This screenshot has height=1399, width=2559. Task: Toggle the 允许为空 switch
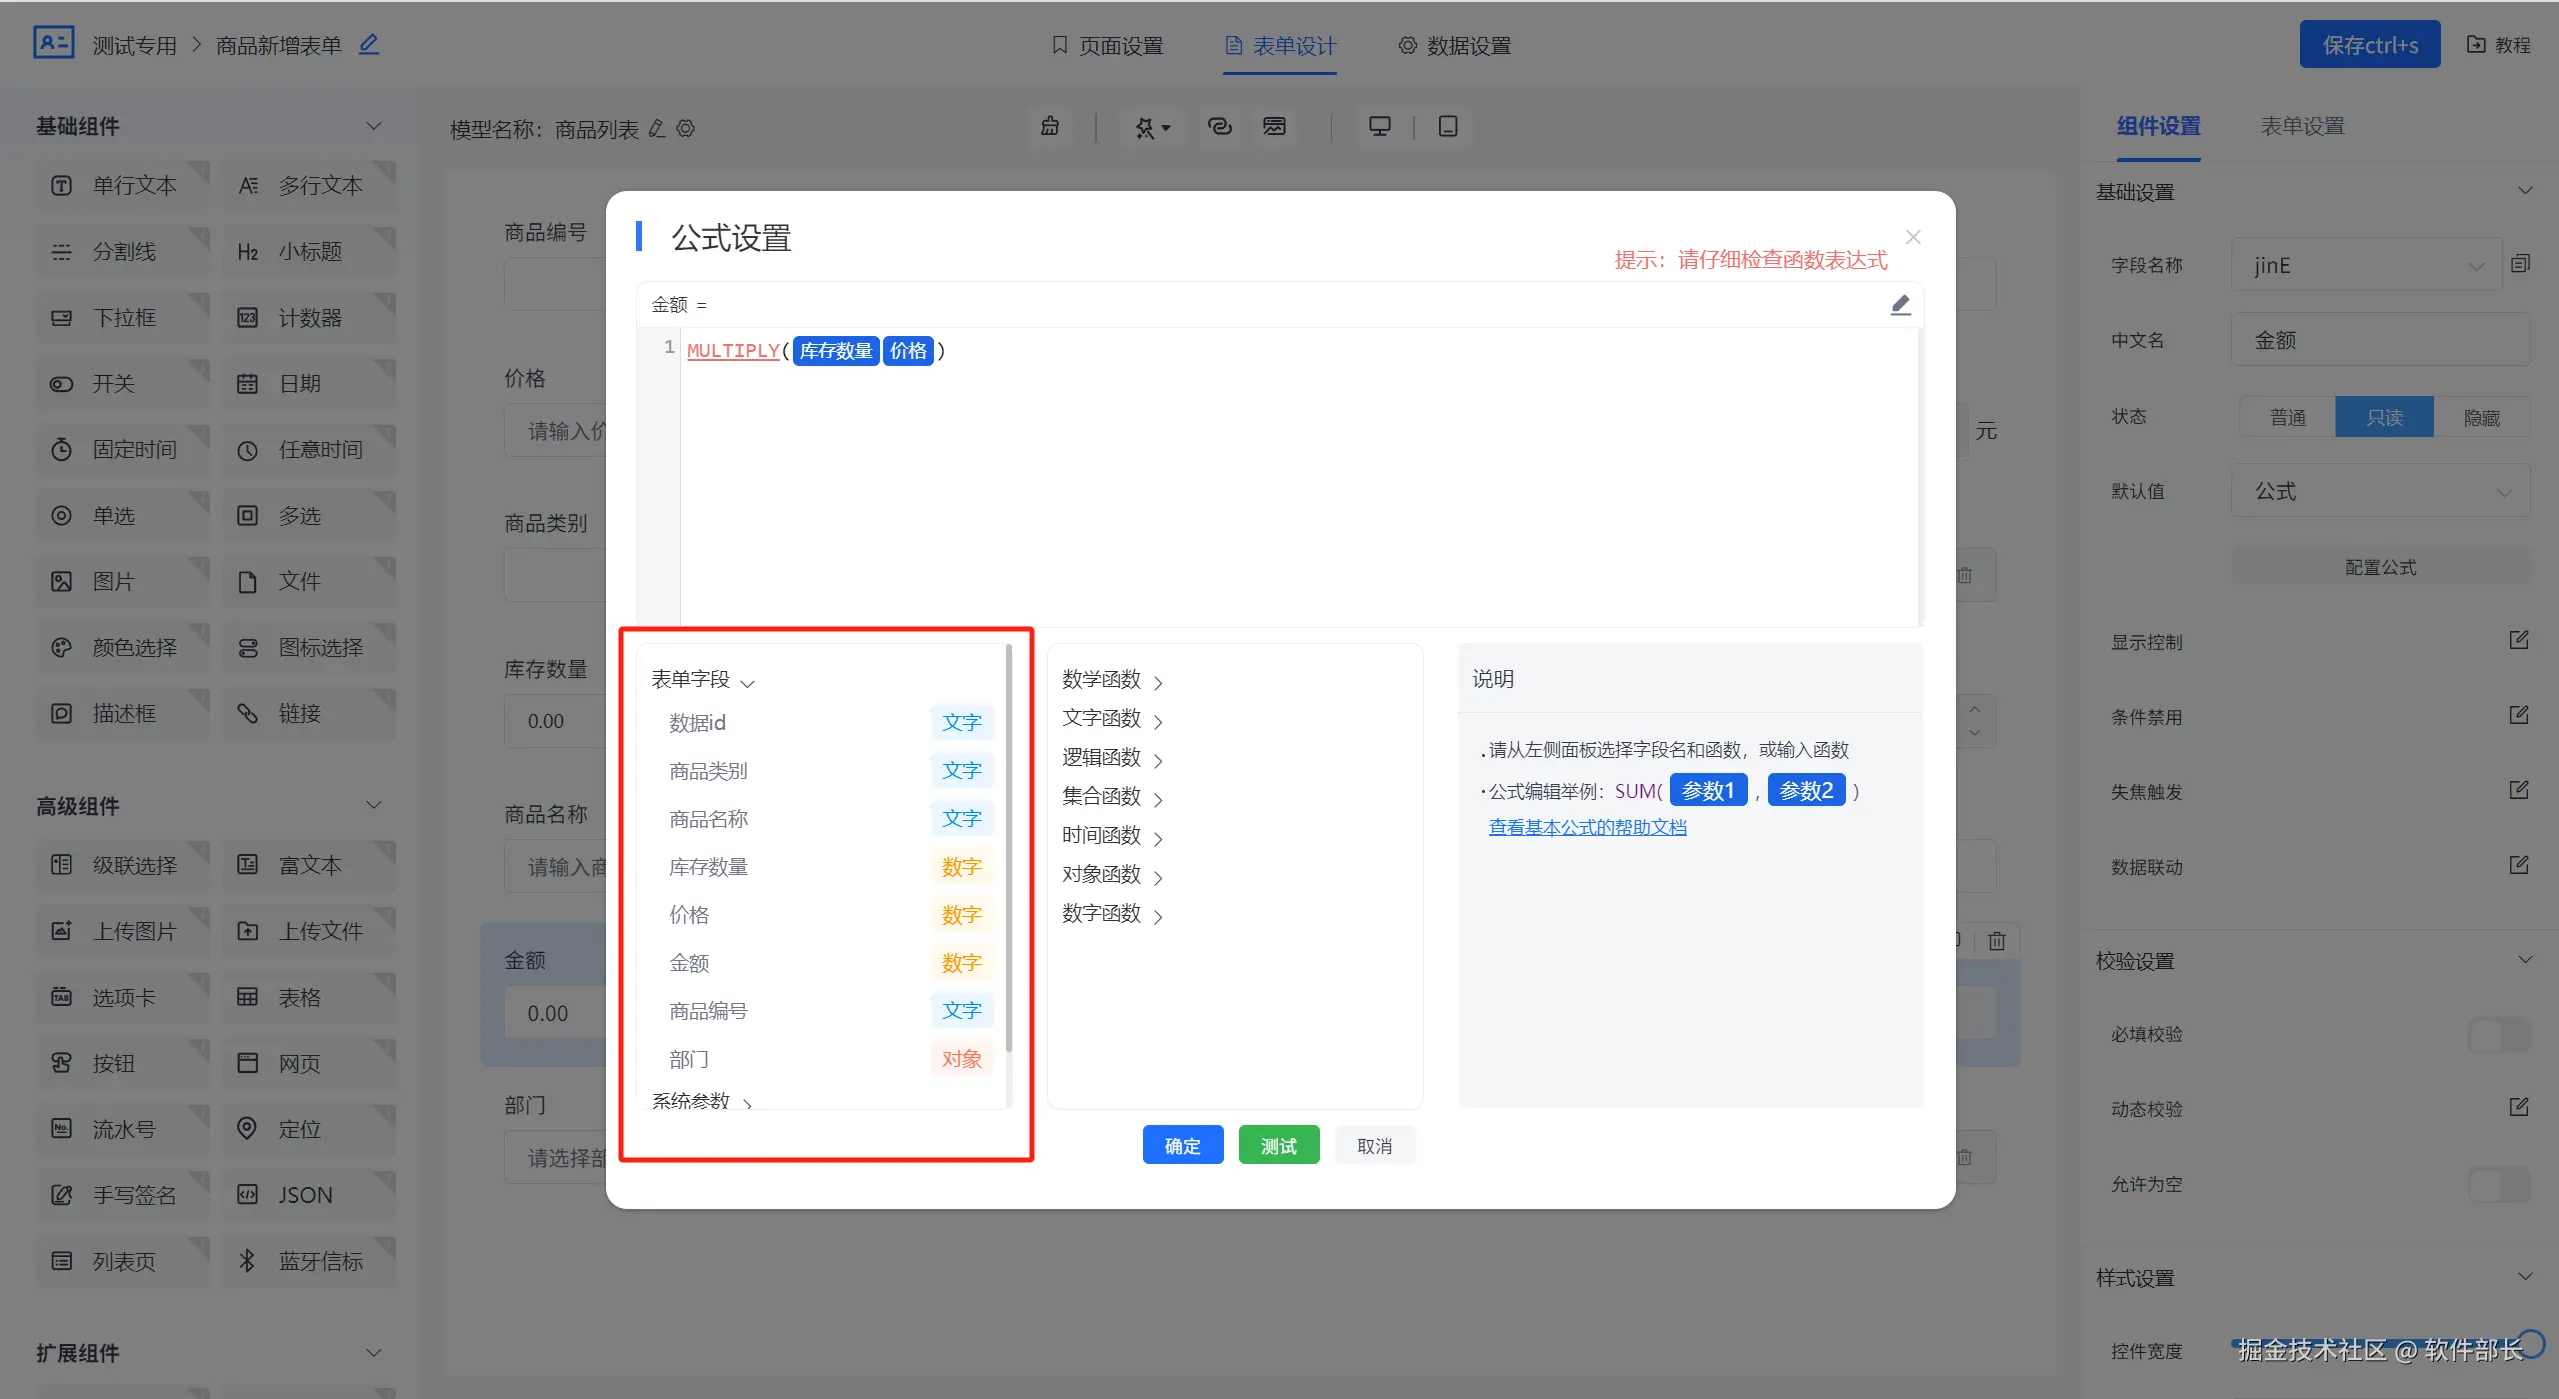[x=2498, y=1184]
